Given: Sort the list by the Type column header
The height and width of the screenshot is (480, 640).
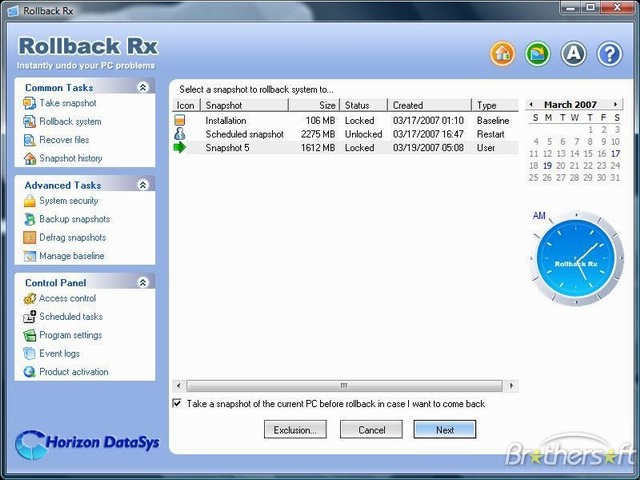Looking at the screenshot, I should pyautogui.click(x=495, y=105).
